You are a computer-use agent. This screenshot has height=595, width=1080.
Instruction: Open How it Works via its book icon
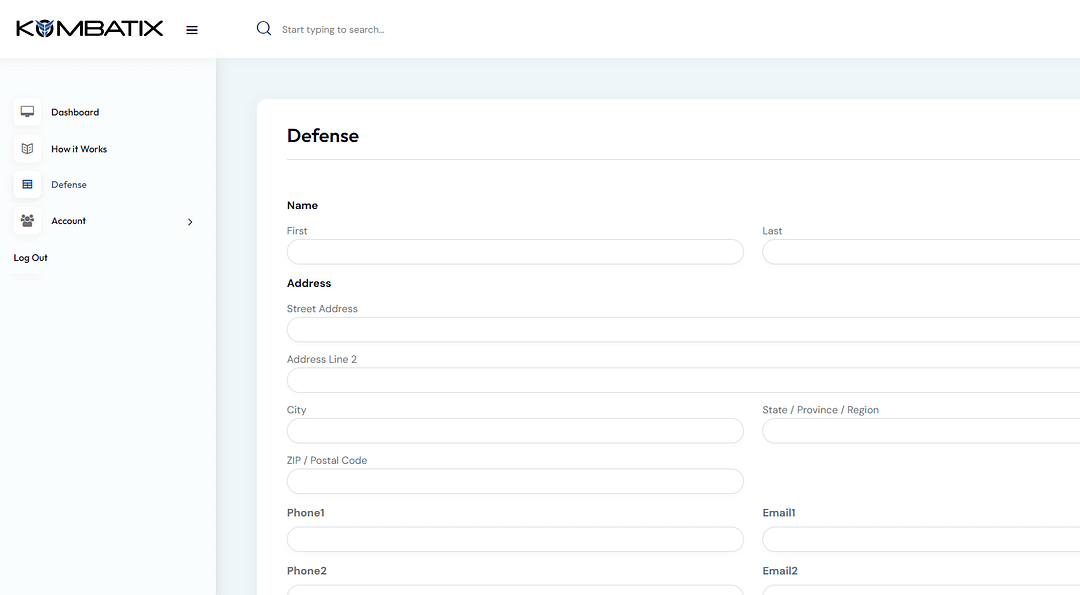tap(27, 148)
